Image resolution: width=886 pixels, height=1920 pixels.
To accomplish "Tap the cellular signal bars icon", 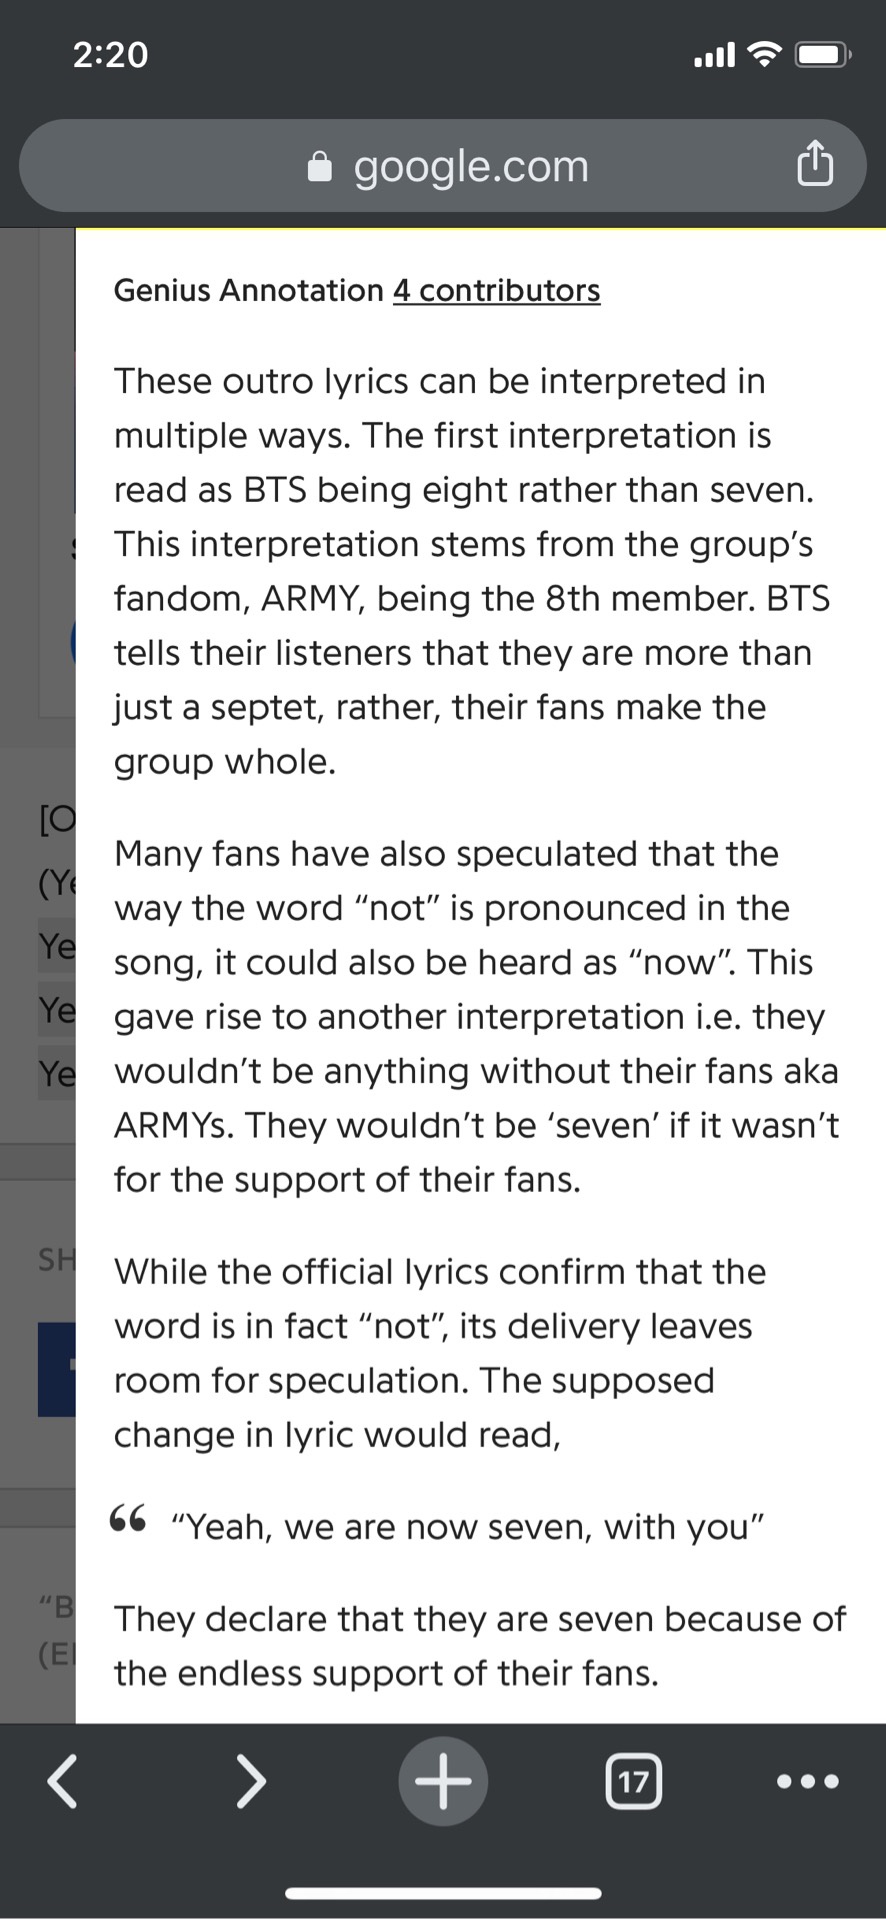I will [x=714, y=55].
